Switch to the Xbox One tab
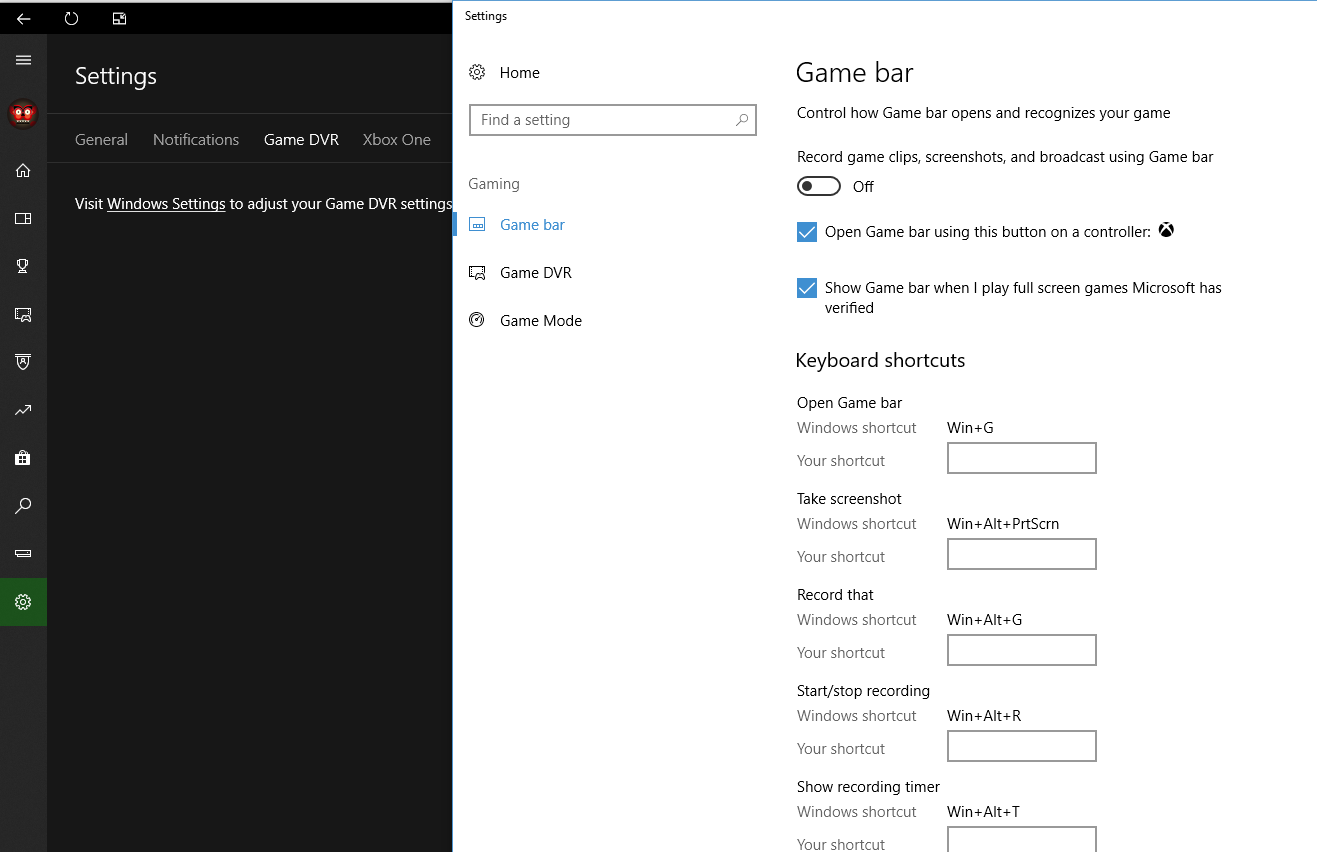 tap(396, 140)
